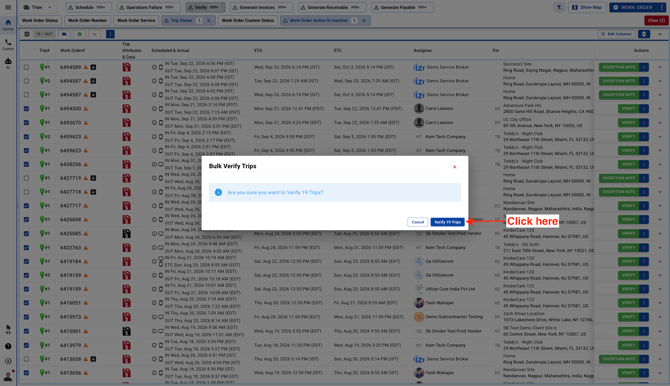
Task: Click the black document icon for work order 6425085
Action: point(126,233)
